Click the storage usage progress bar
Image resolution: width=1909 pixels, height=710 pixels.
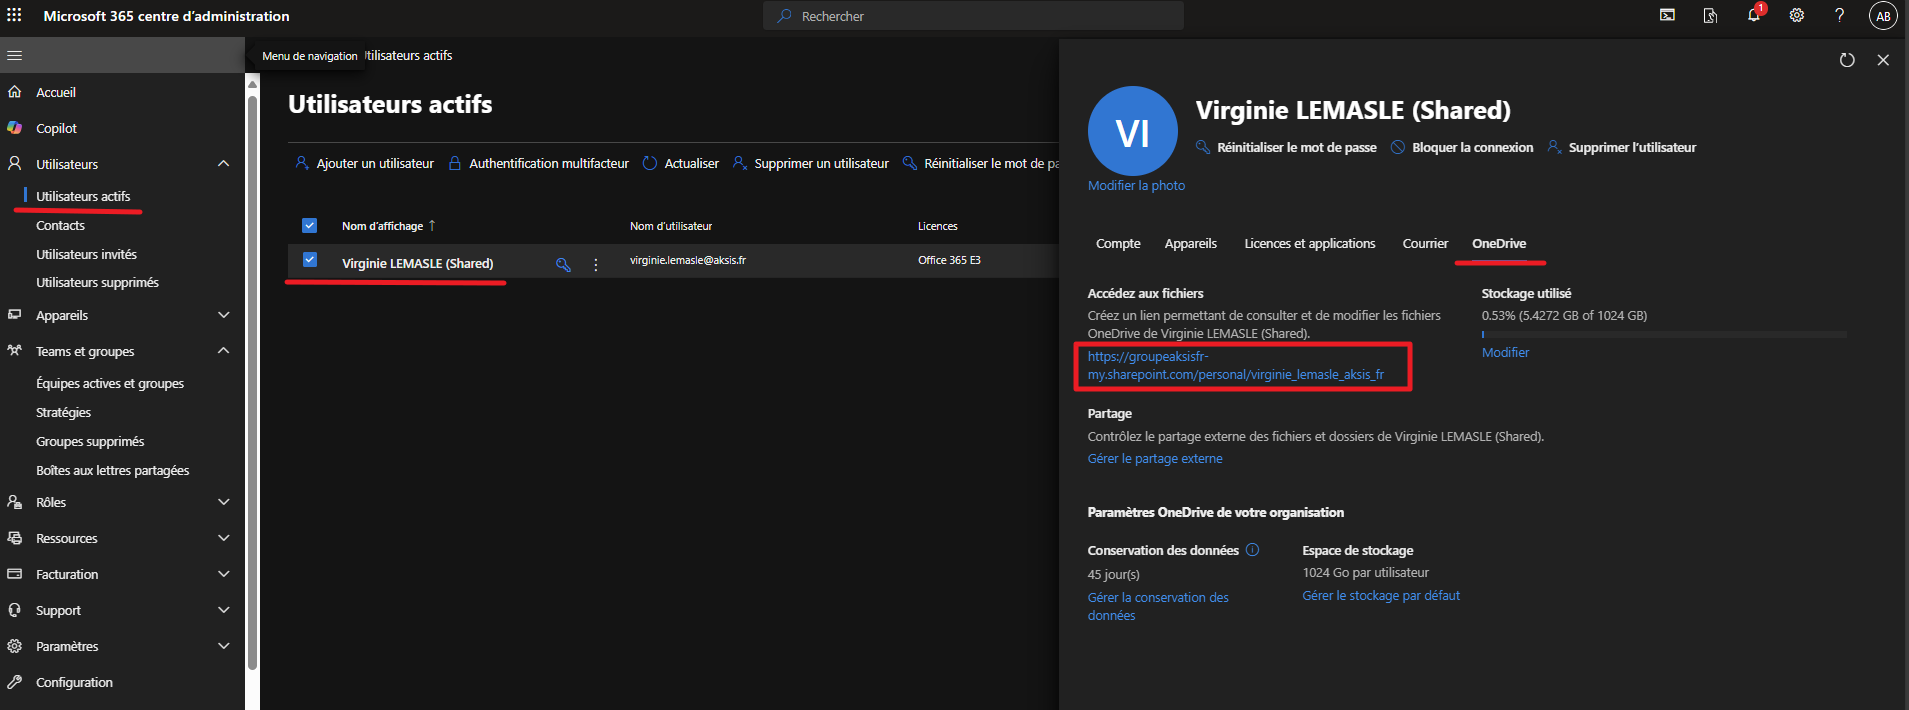(1664, 334)
